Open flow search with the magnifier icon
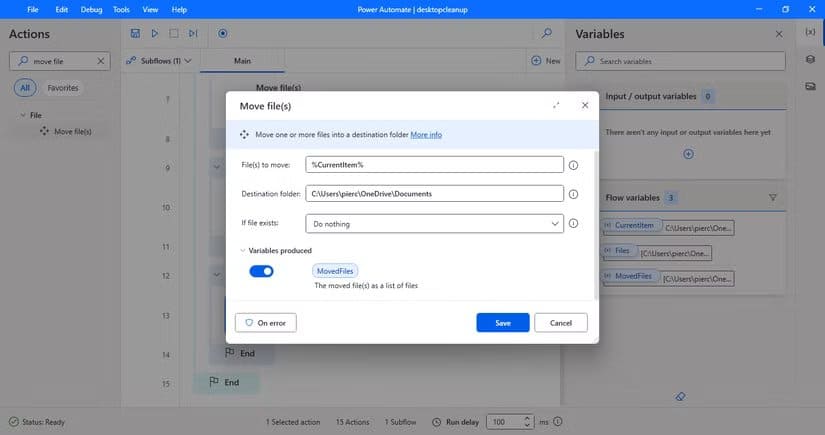 (547, 33)
